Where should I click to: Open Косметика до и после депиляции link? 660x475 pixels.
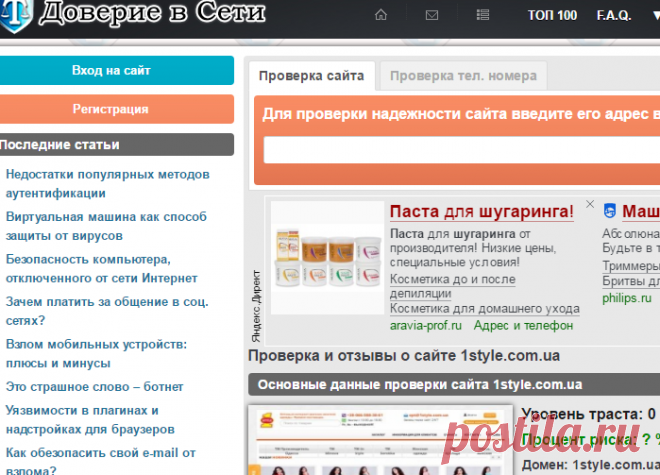(452, 286)
